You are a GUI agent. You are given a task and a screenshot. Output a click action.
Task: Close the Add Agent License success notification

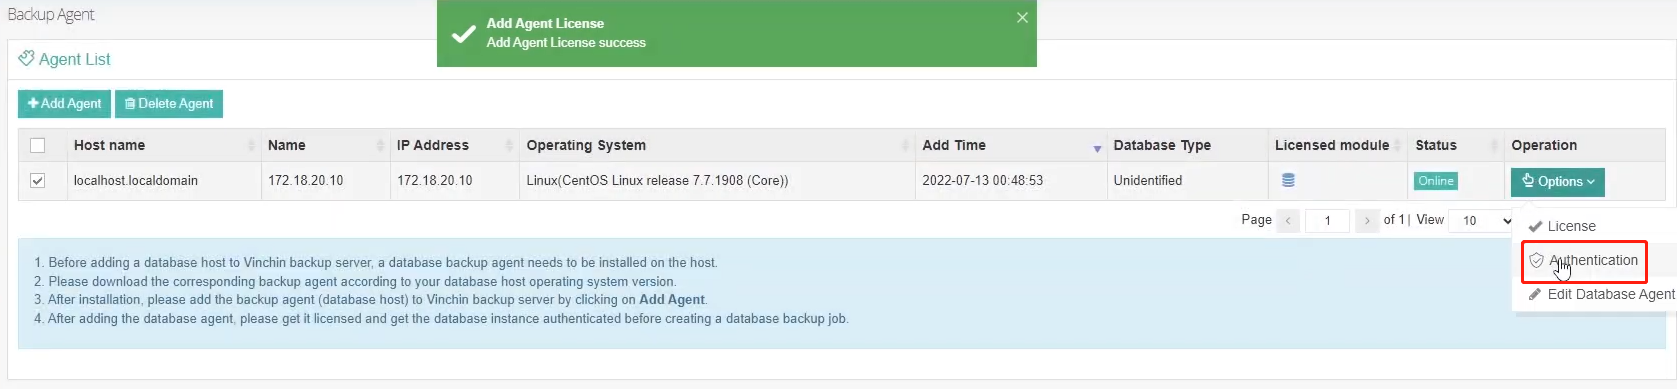[x=1022, y=18]
